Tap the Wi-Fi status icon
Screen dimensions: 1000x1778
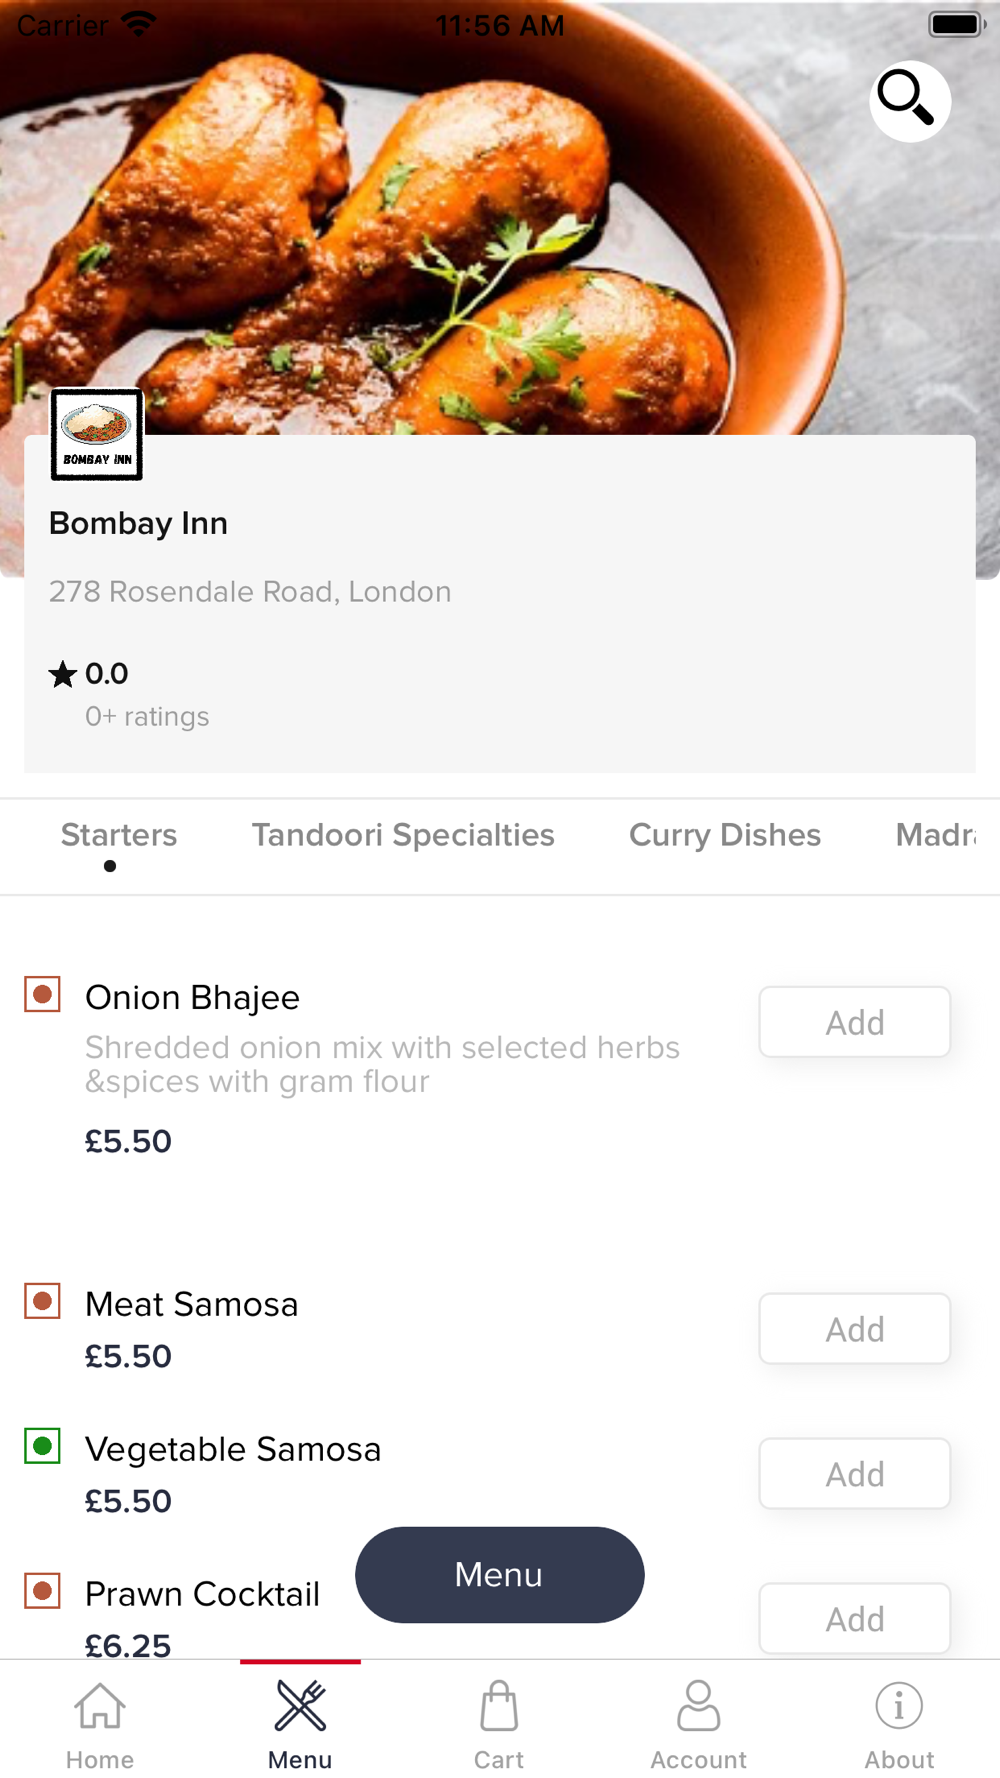click(x=138, y=24)
